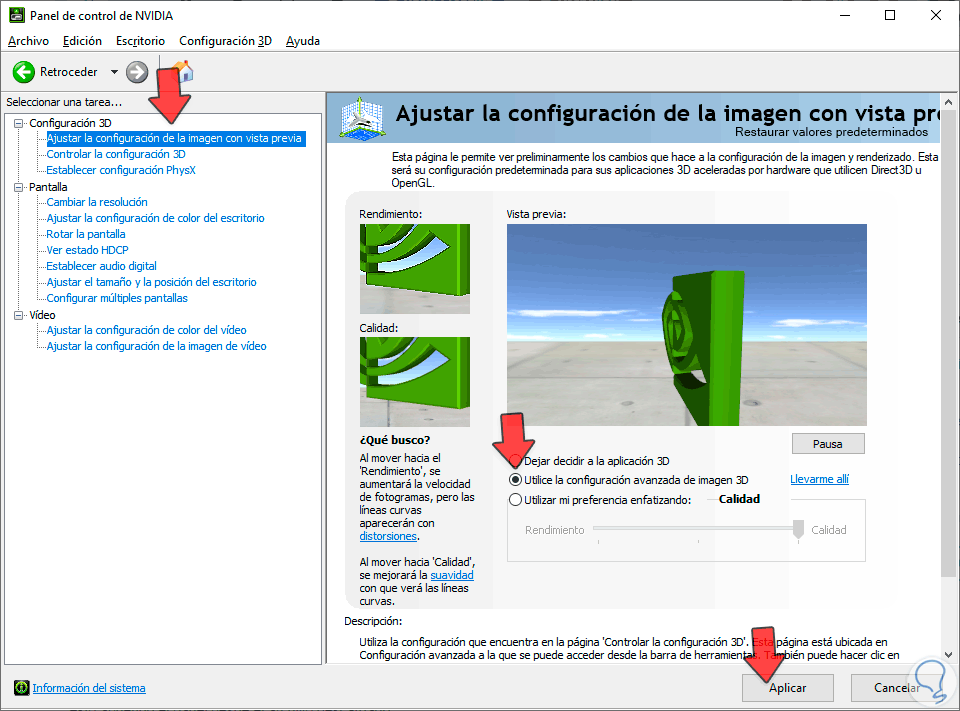Screen dimensions: 960x711
Task: Follow the 'Llevarme allí' link
Action: [819, 479]
